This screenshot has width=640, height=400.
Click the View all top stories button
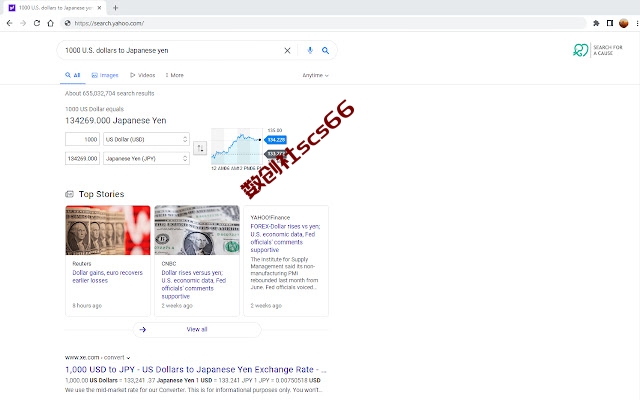[x=197, y=330]
